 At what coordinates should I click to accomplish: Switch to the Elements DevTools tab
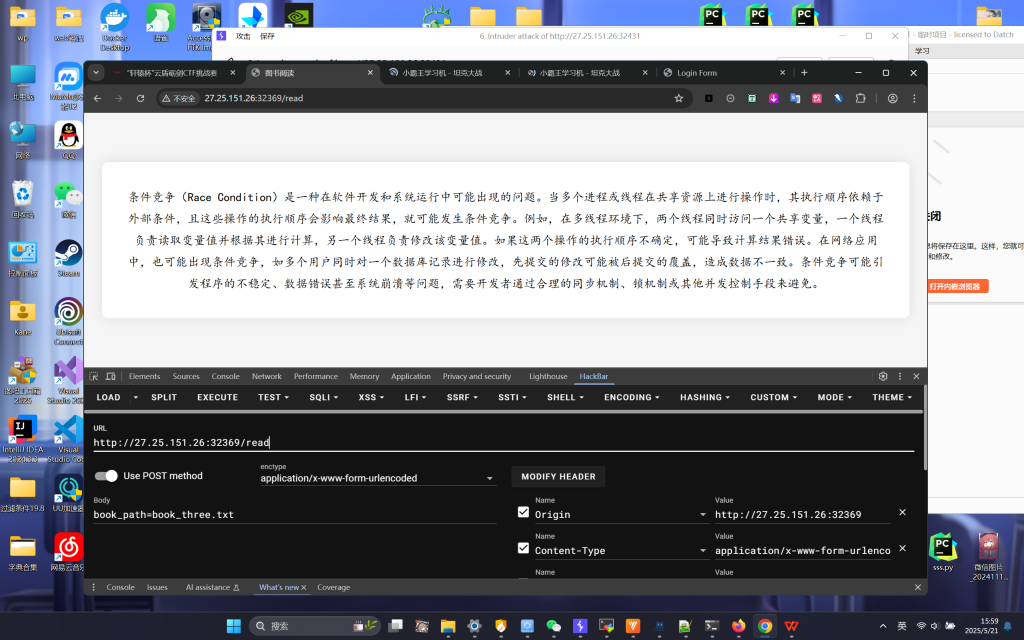[x=144, y=376]
